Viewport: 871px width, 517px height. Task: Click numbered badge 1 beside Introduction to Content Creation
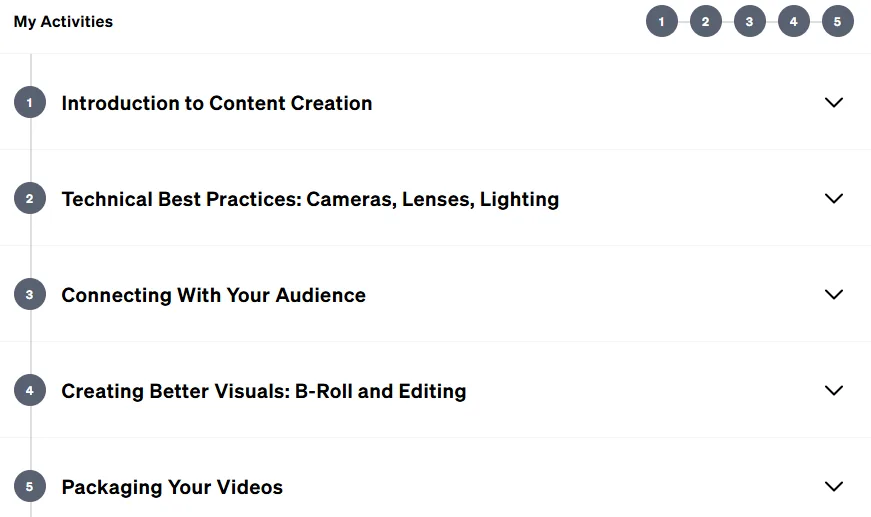[30, 102]
